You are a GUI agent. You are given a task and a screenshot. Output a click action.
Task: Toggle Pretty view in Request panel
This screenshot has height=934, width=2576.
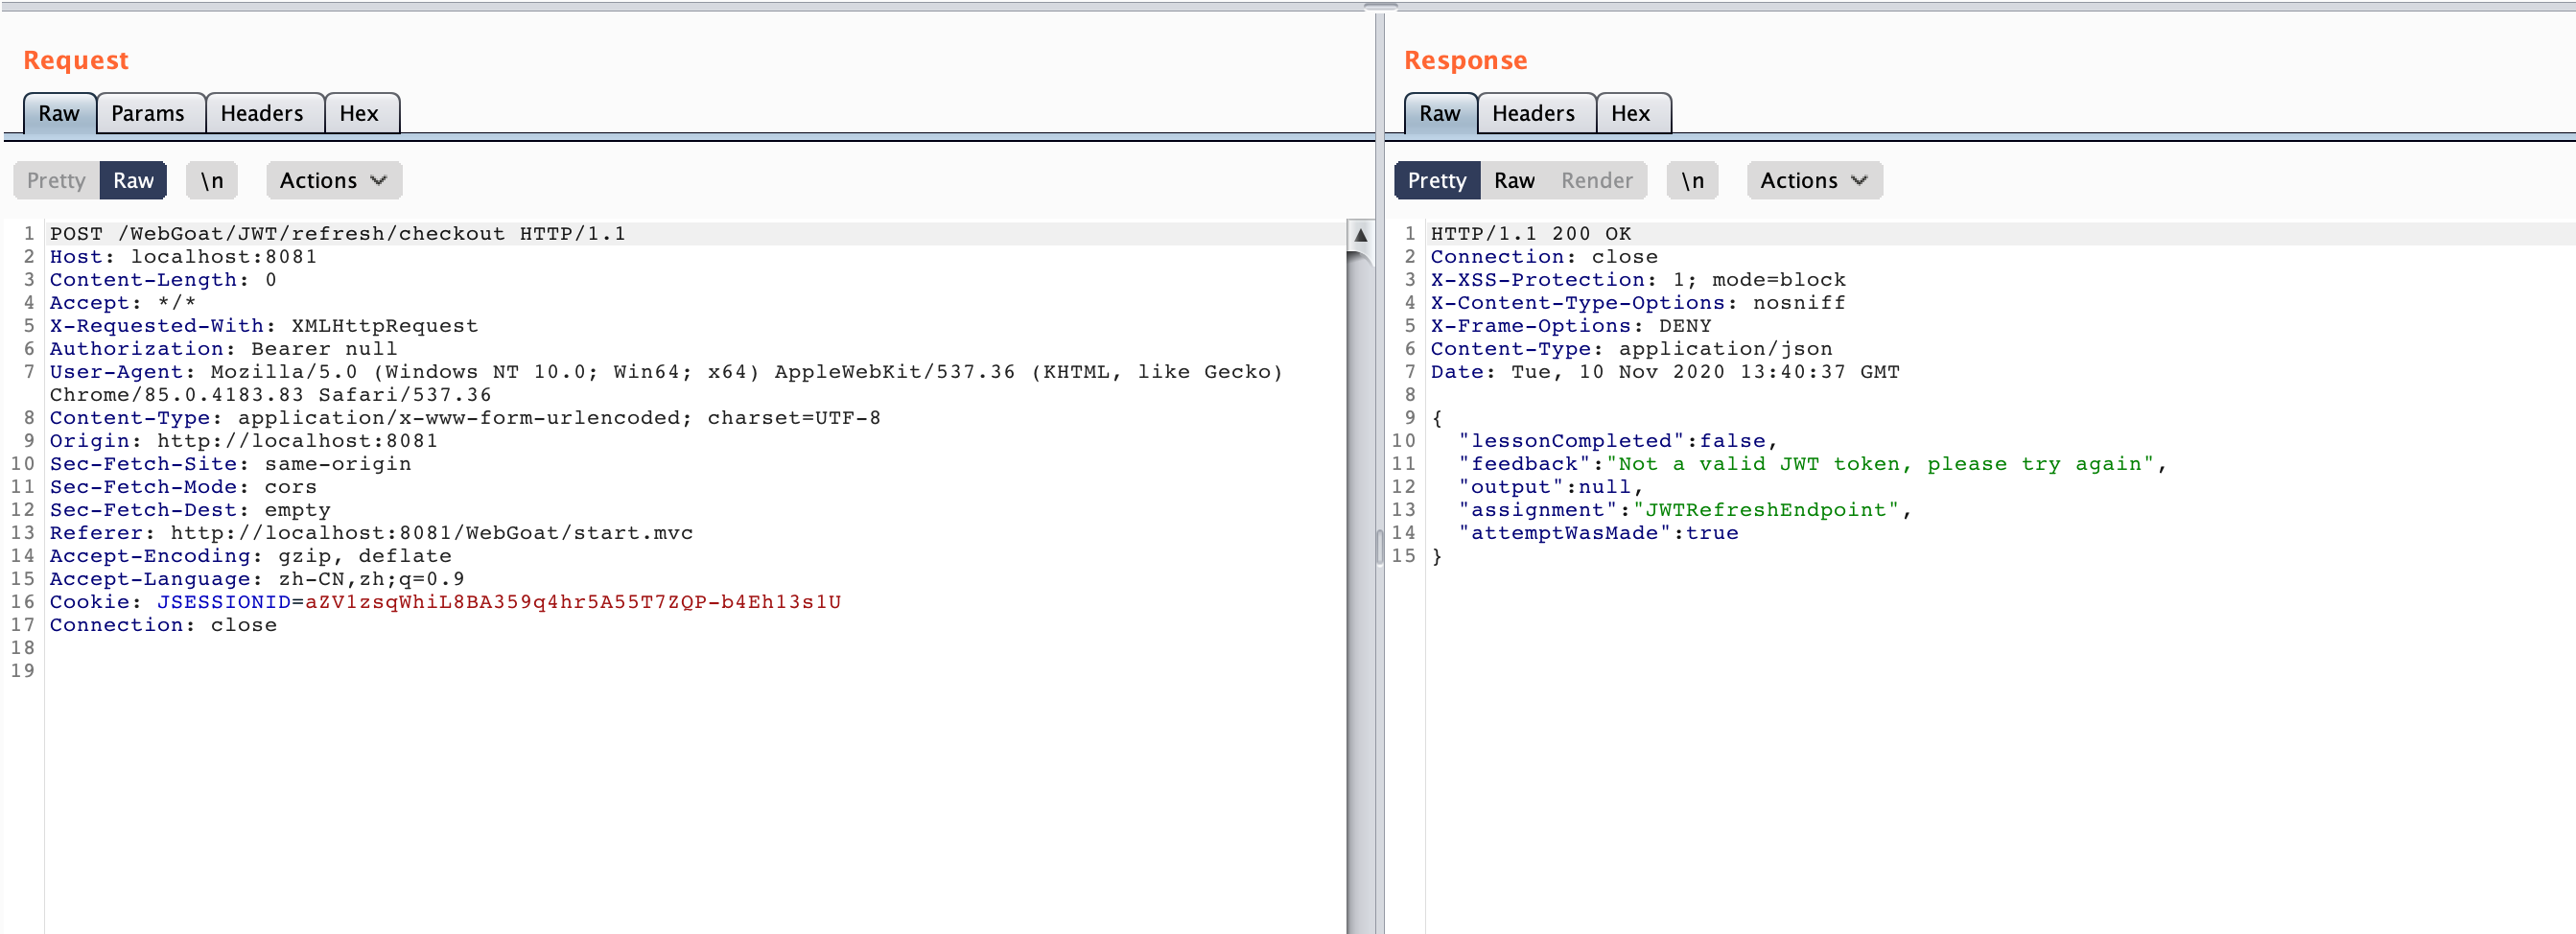tap(56, 180)
